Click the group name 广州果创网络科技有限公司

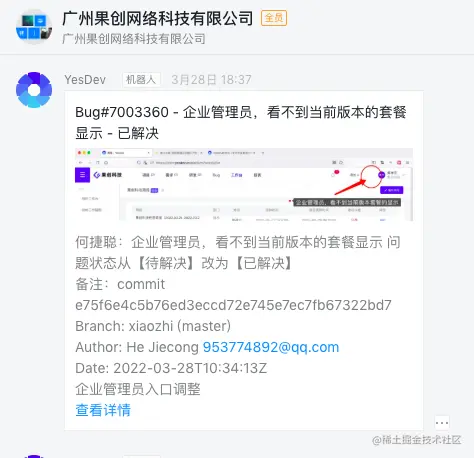click(158, 18)
